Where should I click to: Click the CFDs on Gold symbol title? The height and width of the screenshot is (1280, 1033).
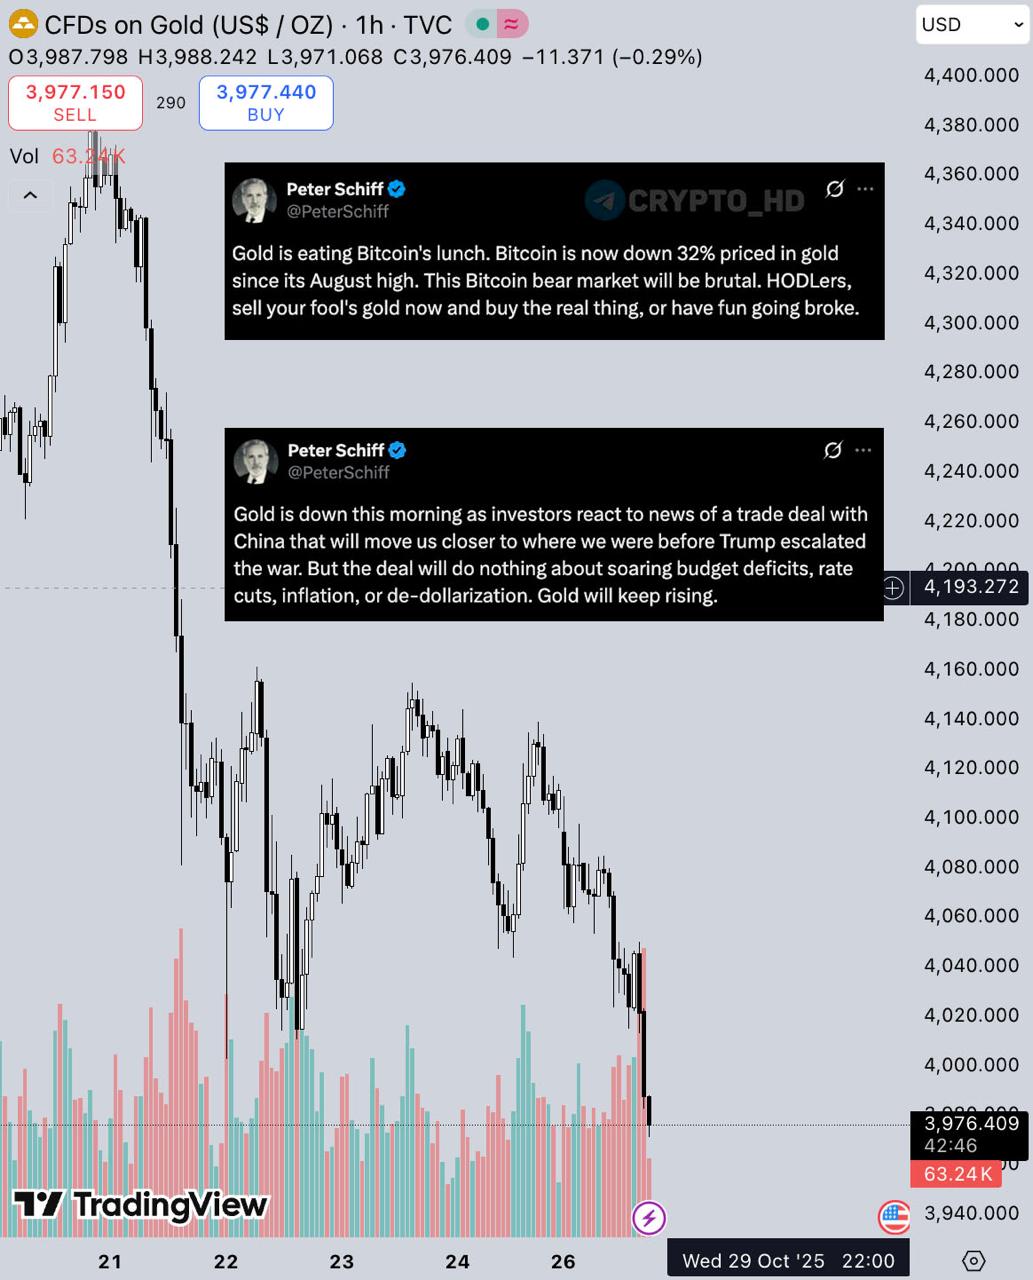(188, 24)
